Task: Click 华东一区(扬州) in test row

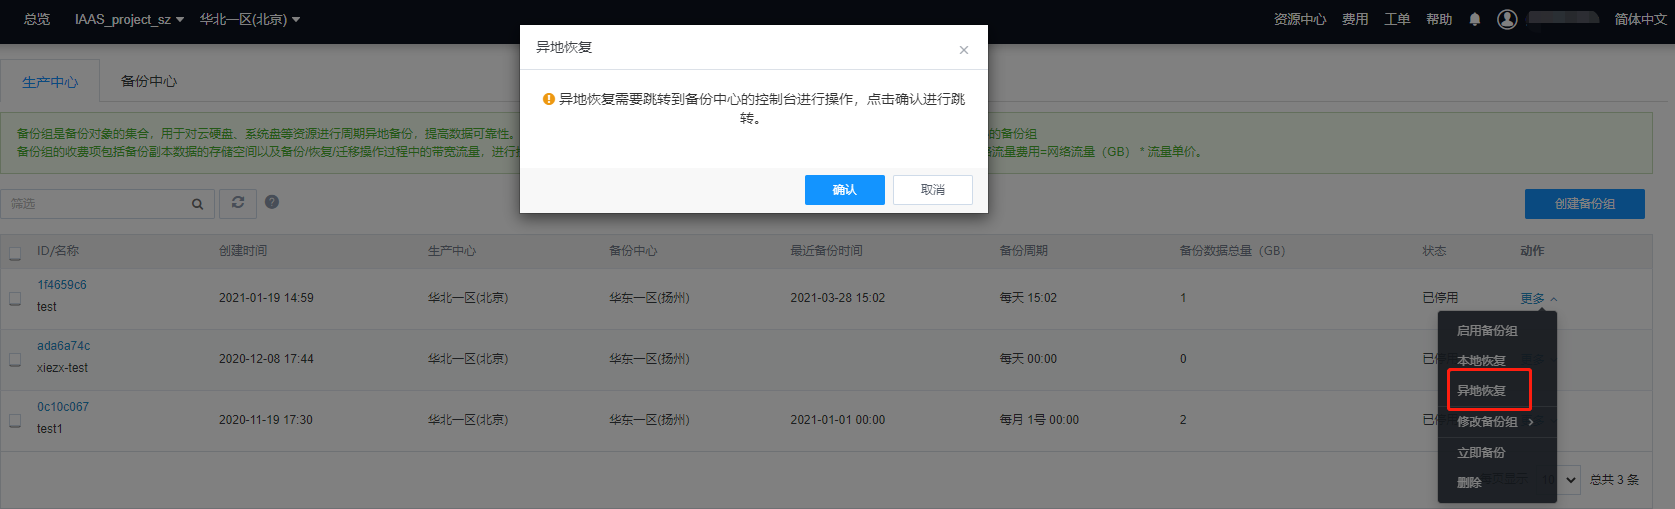Action: 649,298
